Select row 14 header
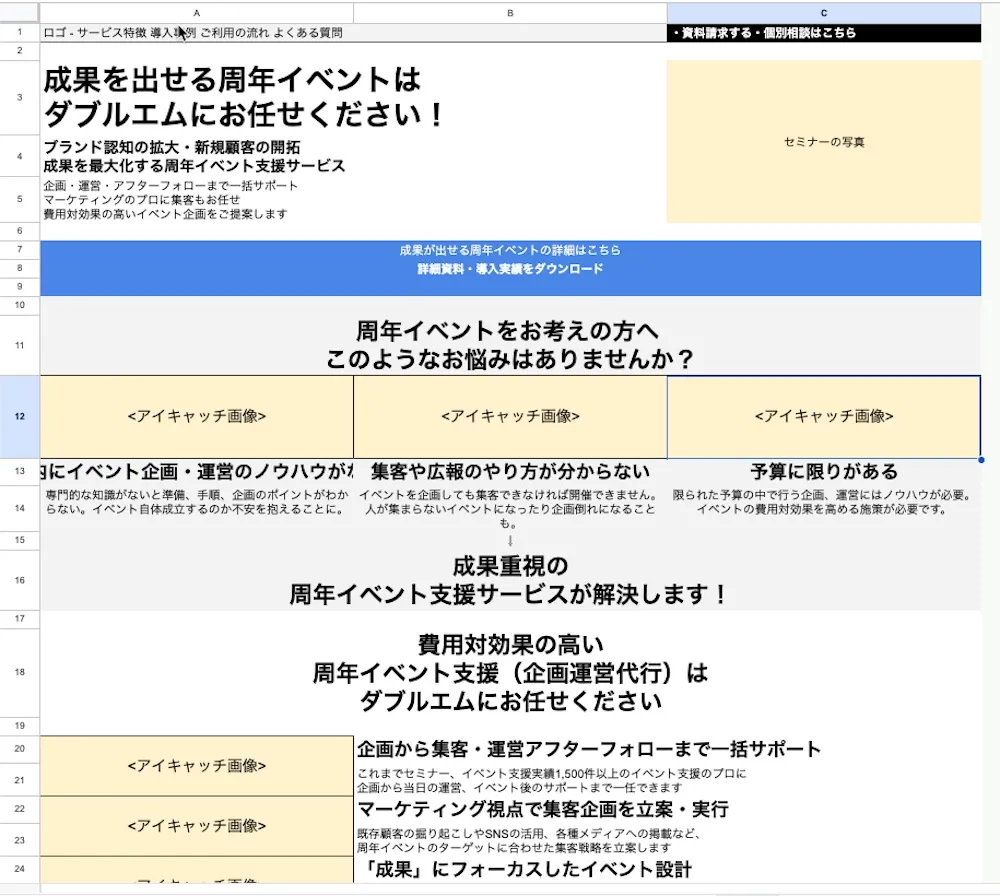This screenshot has height=896, width=1000. (x=20, y=508)
